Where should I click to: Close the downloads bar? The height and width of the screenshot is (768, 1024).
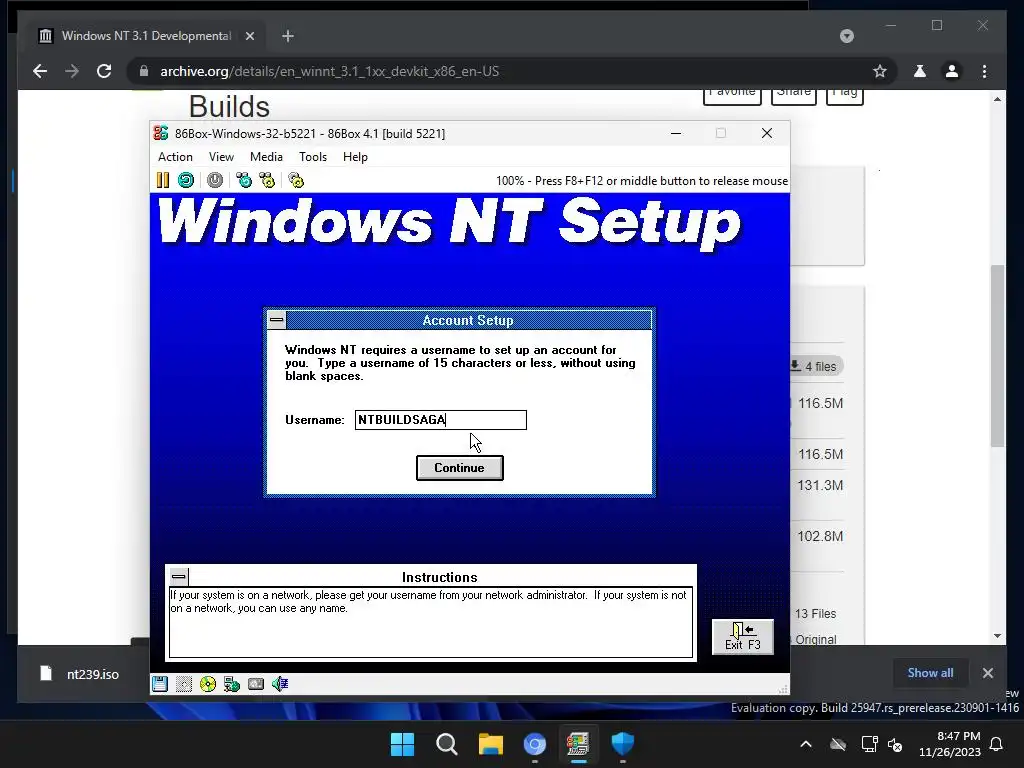(988, 673)
